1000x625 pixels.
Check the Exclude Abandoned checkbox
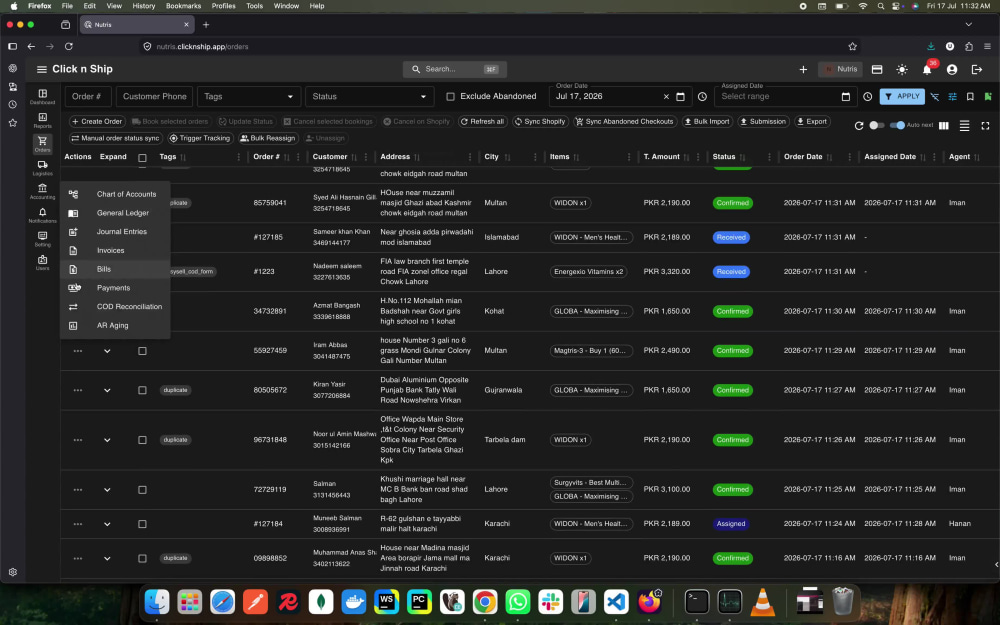(450, 96)
